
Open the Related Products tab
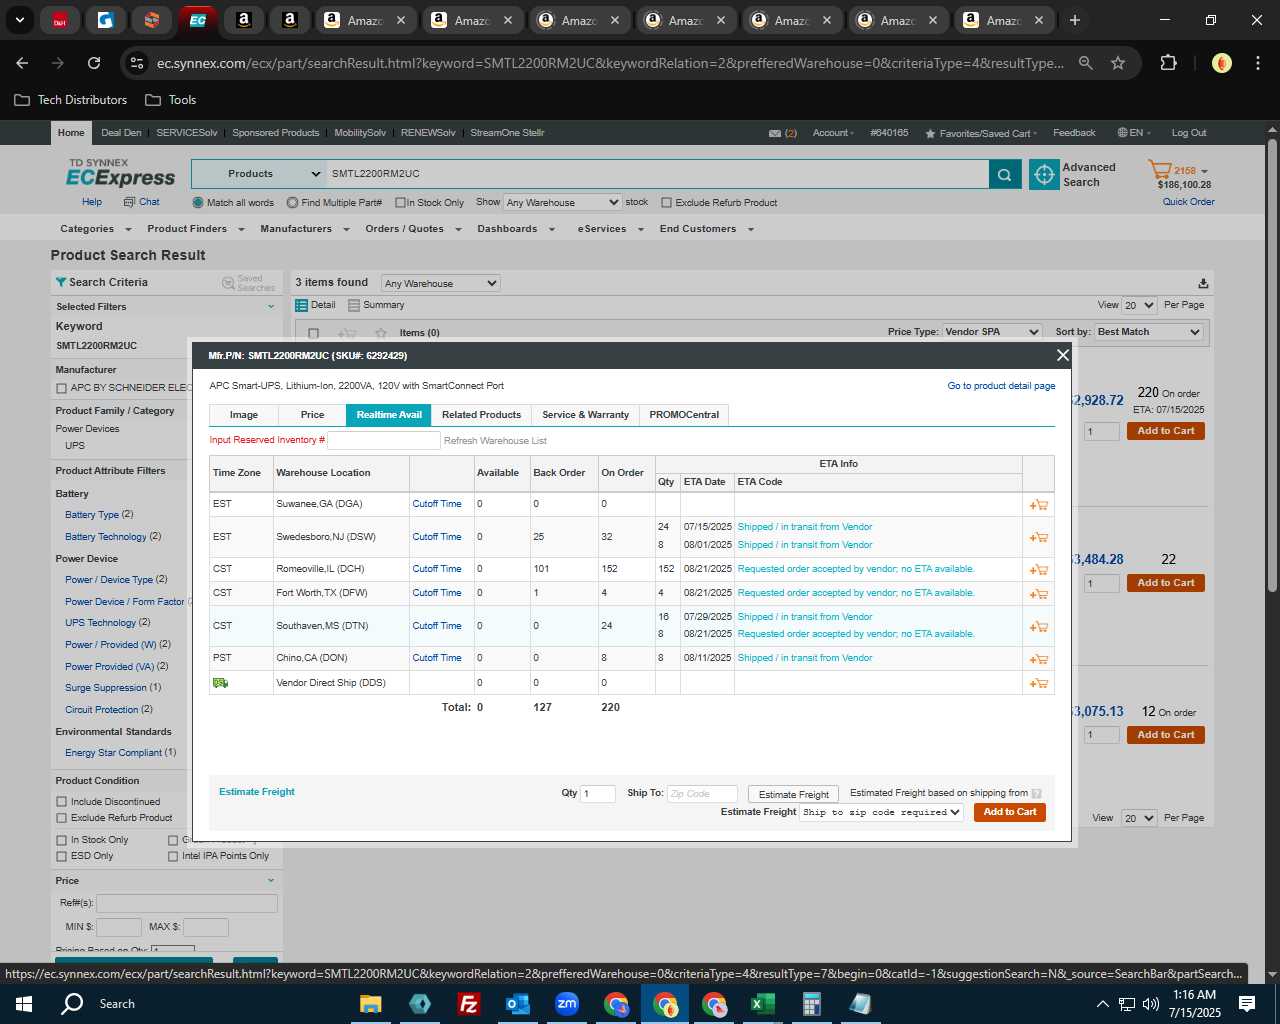tap(481, 415)
